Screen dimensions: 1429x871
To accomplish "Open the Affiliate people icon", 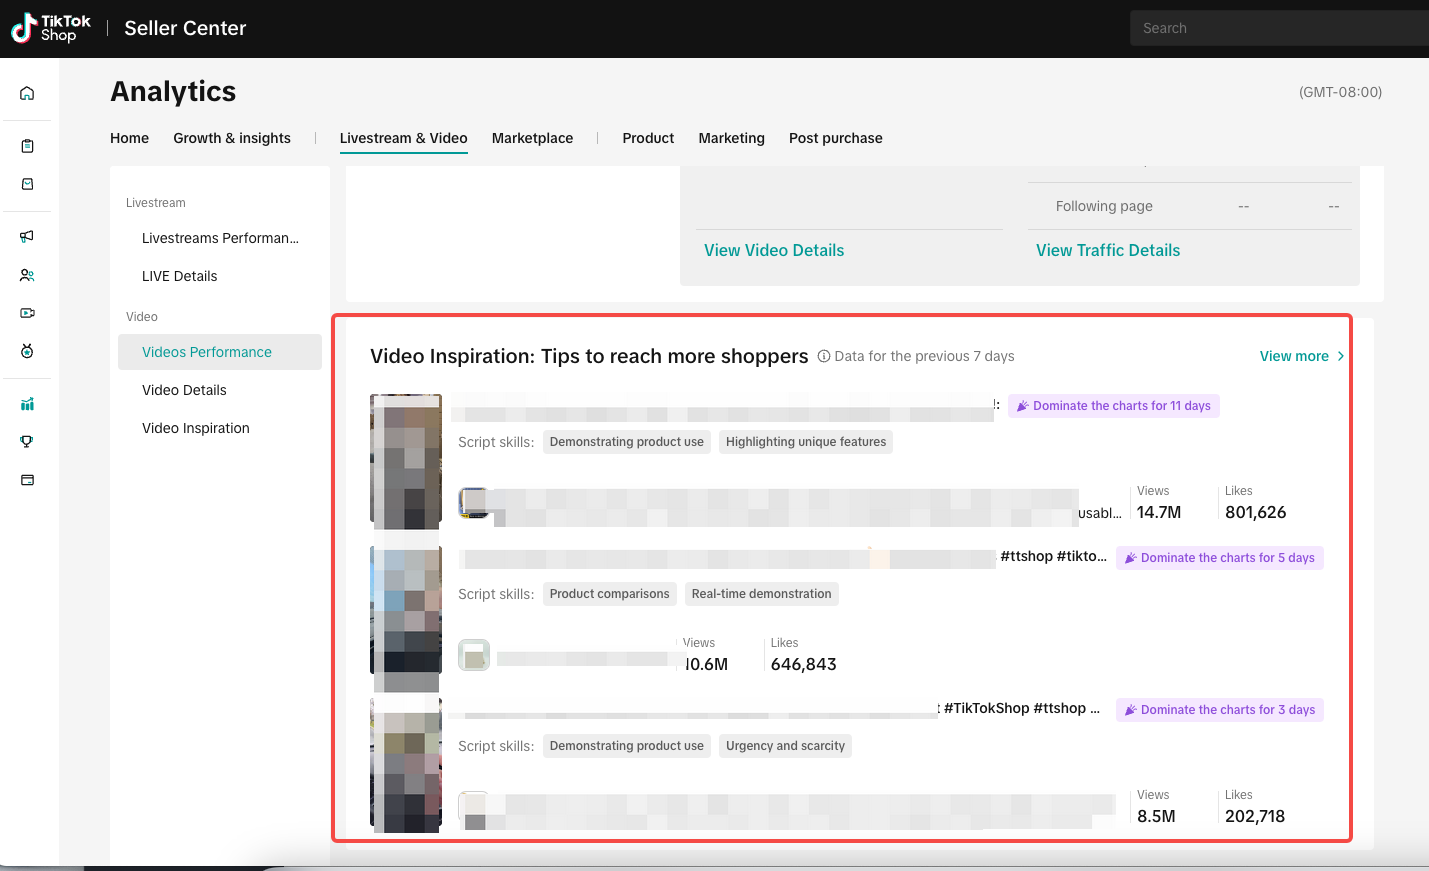I will point(27,275).
